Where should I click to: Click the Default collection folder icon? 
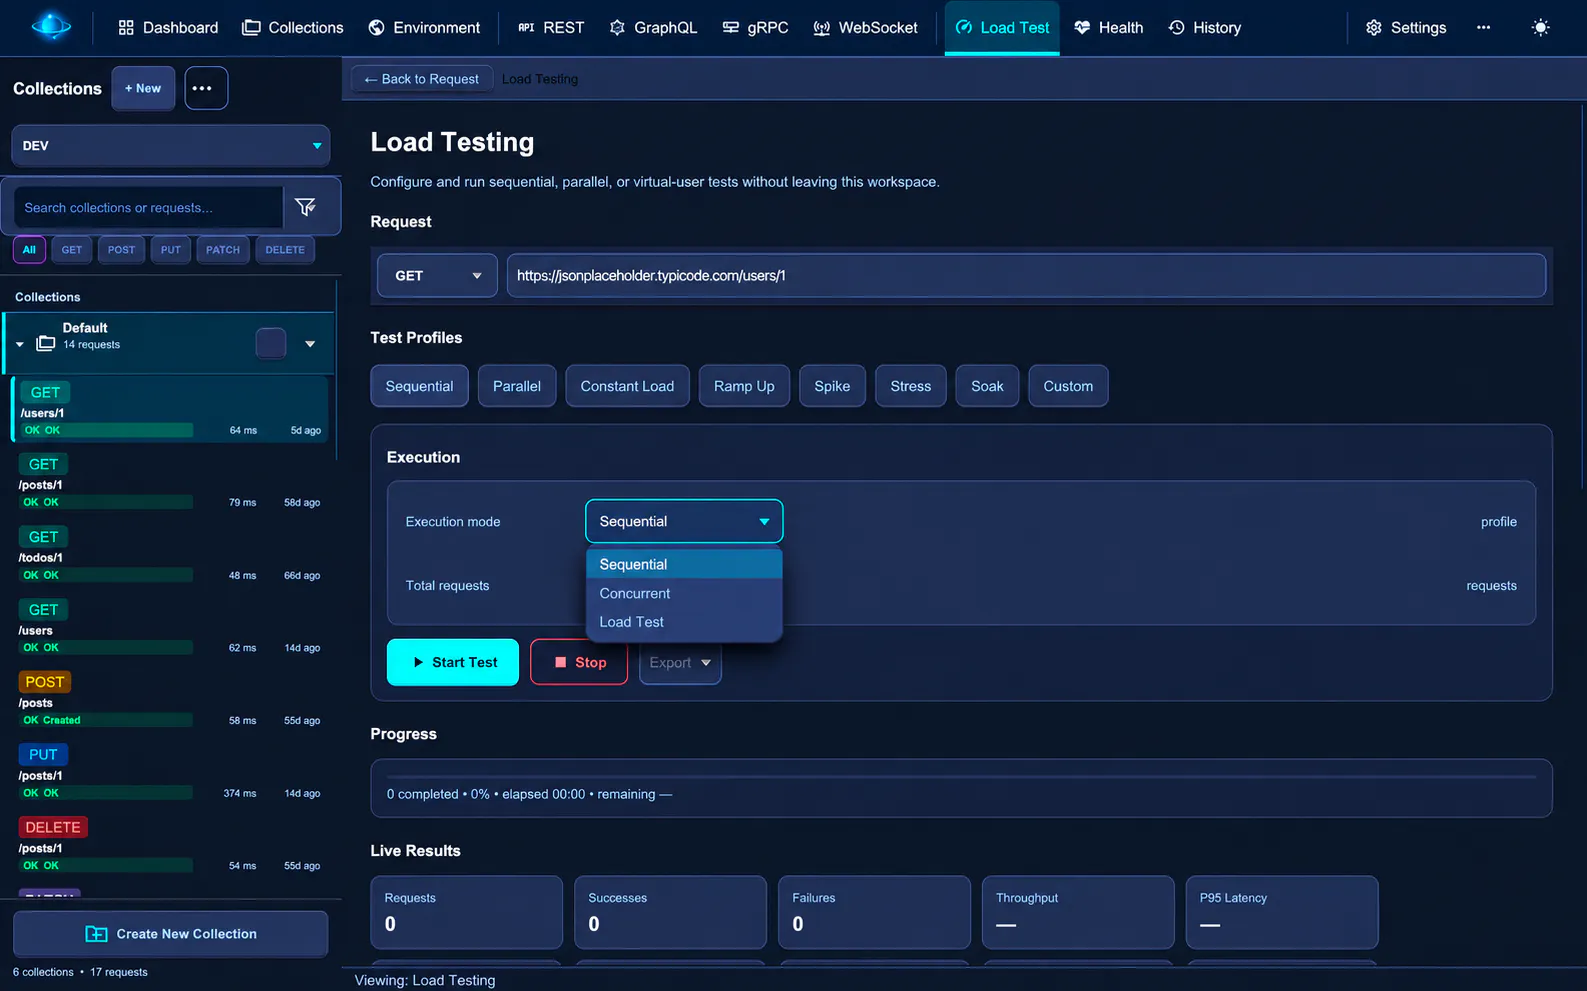[x=46, y=343]
